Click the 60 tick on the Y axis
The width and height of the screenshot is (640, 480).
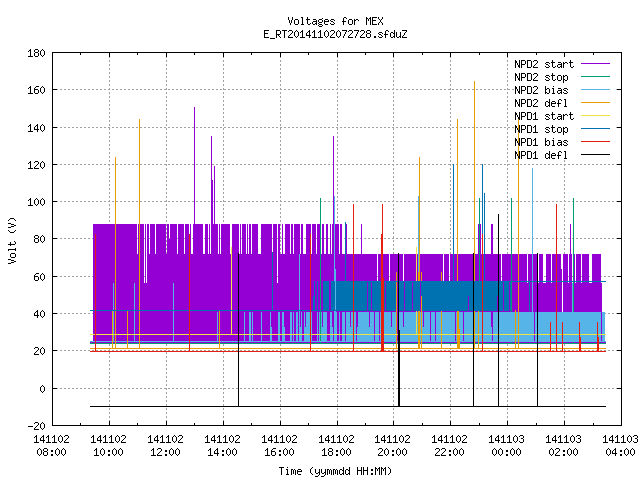(39, 277)
